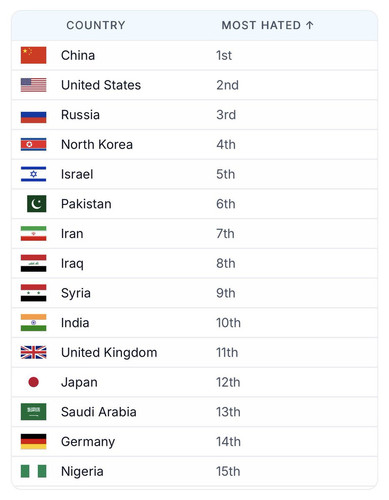Select the Israel flag icon
389x500 pixels.
pos(33,174)
